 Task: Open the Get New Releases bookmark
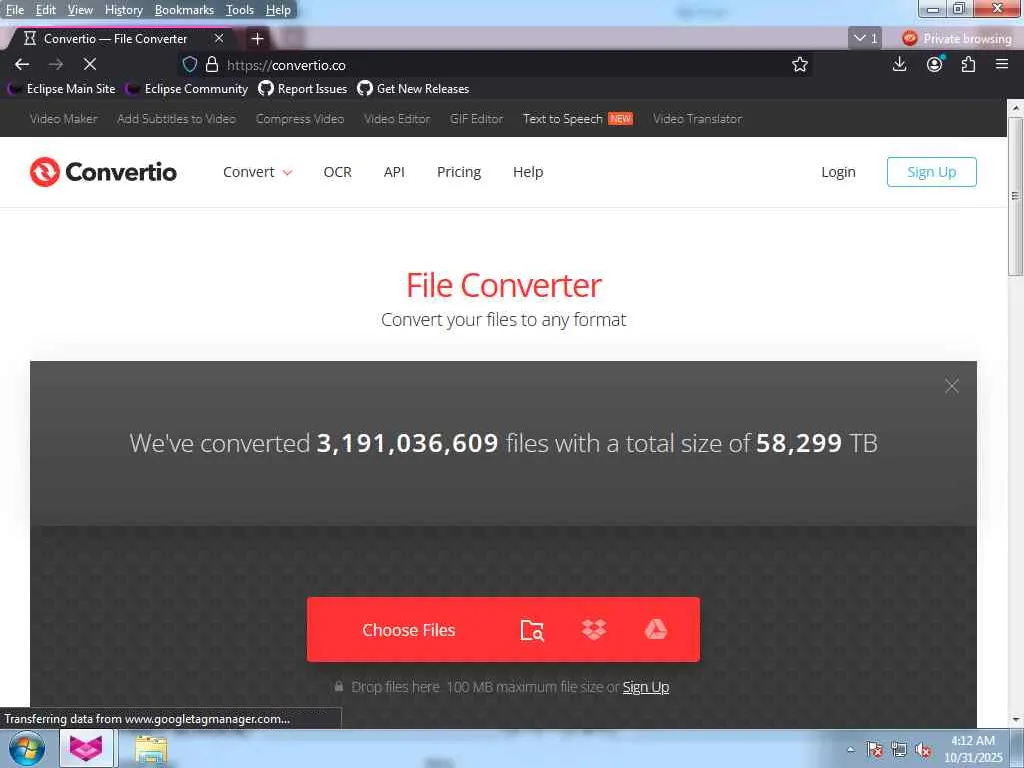(x=413, y=89)
